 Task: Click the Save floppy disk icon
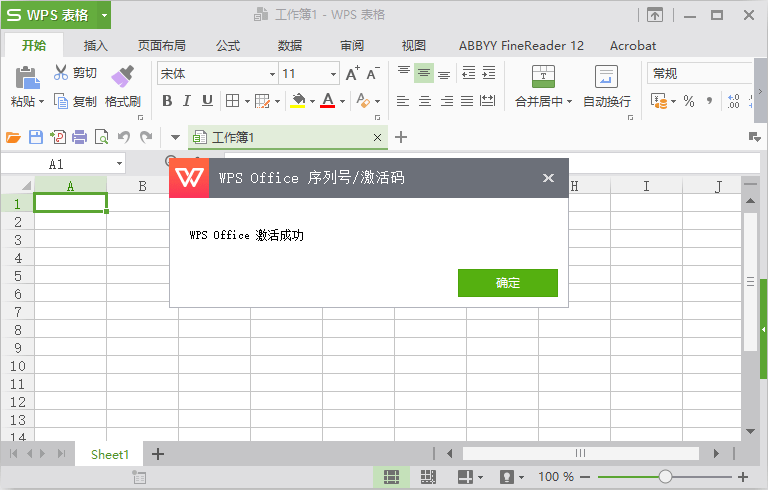[36, 137]
